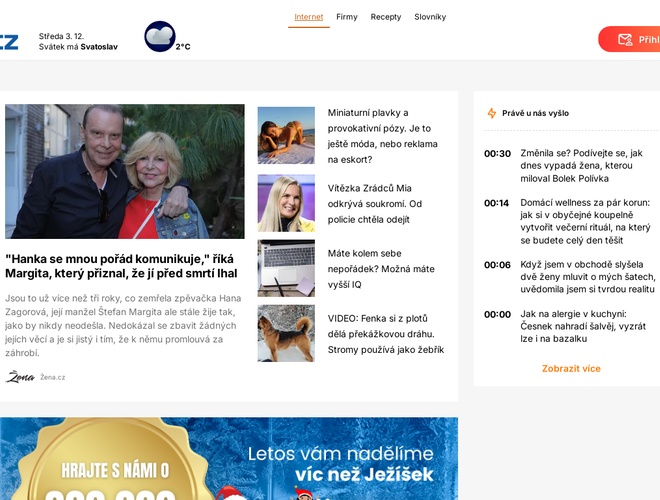Switch to the Firmy tab
This screenshot has width=660, height=500.
(x=347, y=17)
